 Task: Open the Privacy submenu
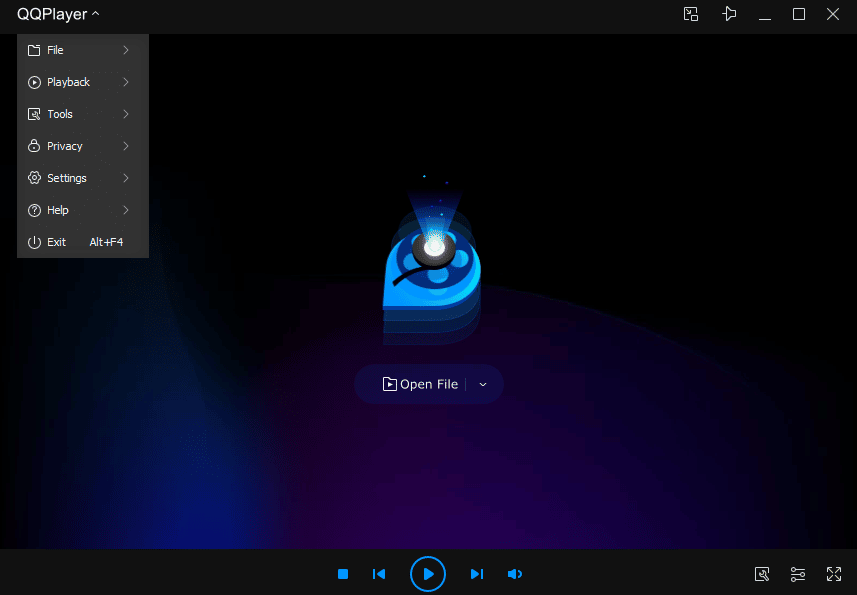pyautogui.click(x=83, y=146)
